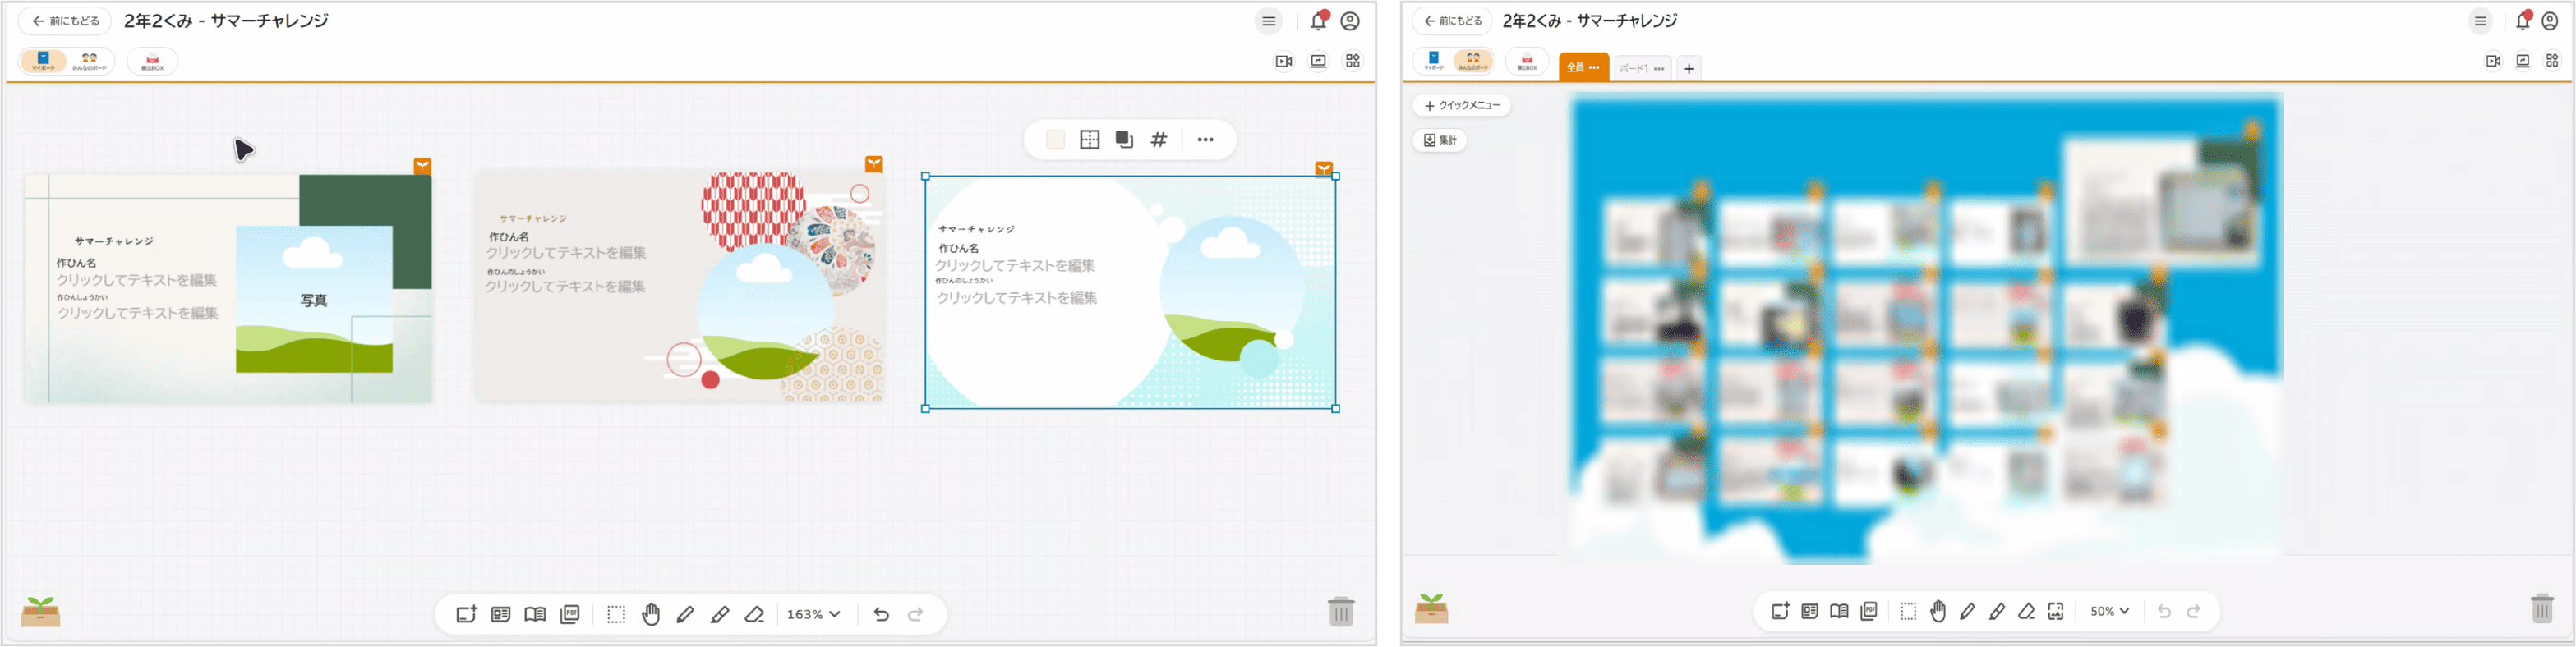Open the 50% zoom level dropdown
The image size is (2576, 647).
click(x=2109, y=611)
